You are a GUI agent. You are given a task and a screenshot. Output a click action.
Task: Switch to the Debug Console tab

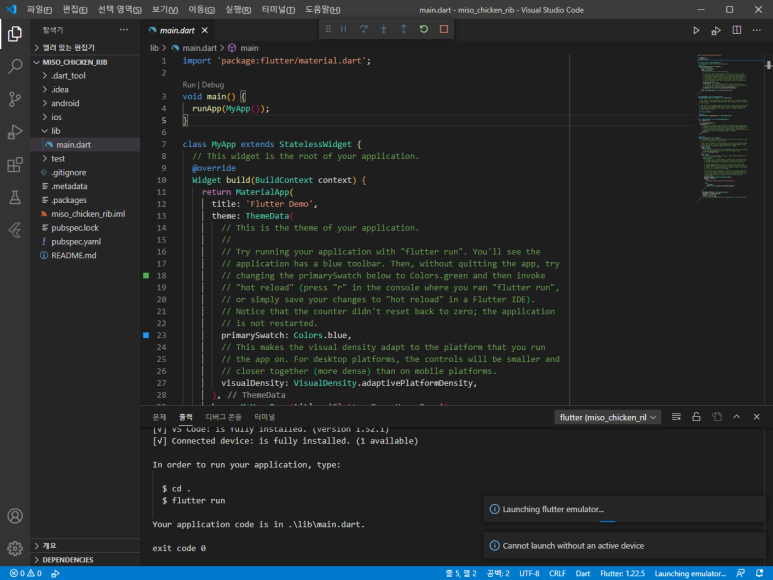pos(223,417)
